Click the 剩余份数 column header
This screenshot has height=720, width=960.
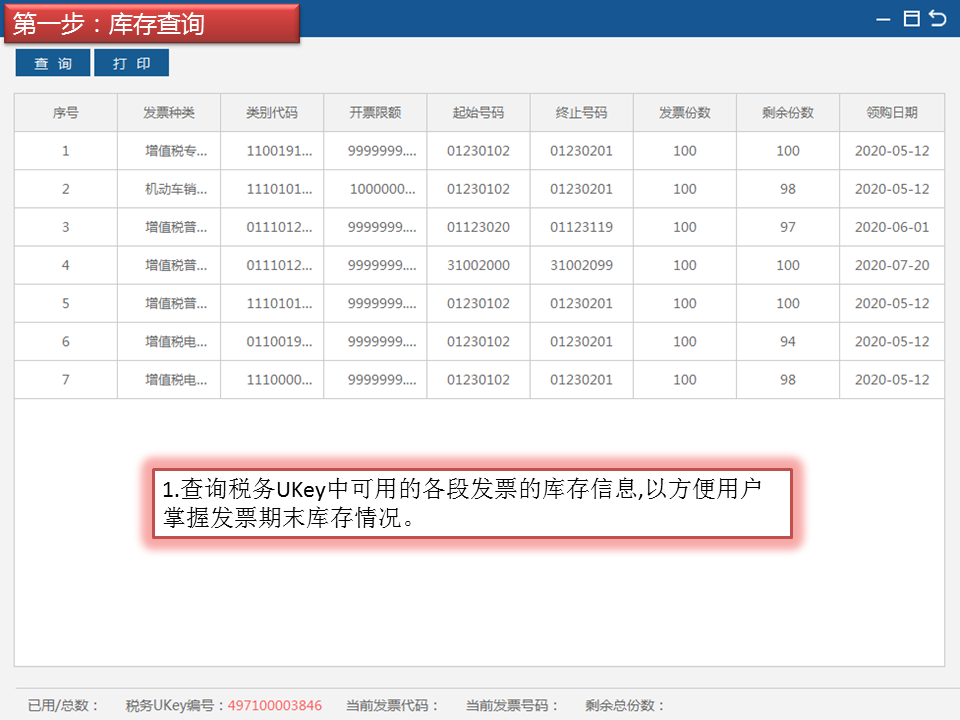point(788,113)
